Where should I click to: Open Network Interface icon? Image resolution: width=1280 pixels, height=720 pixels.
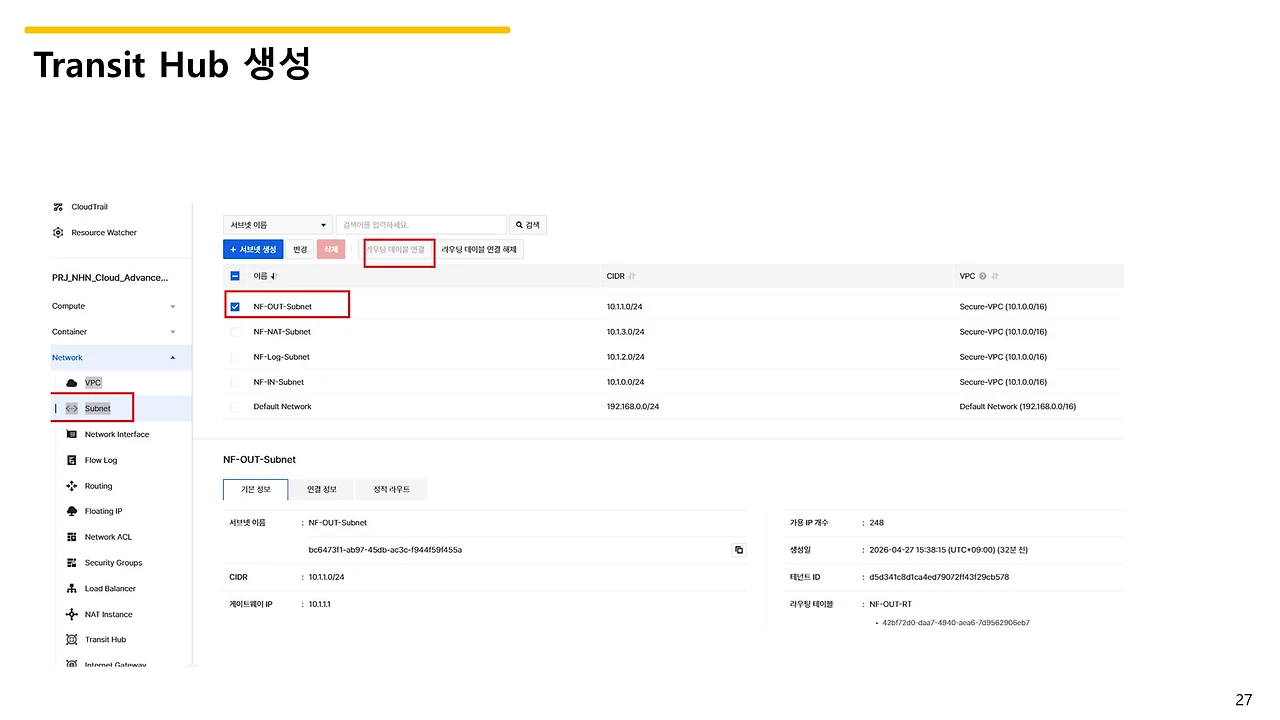point(71,434)
